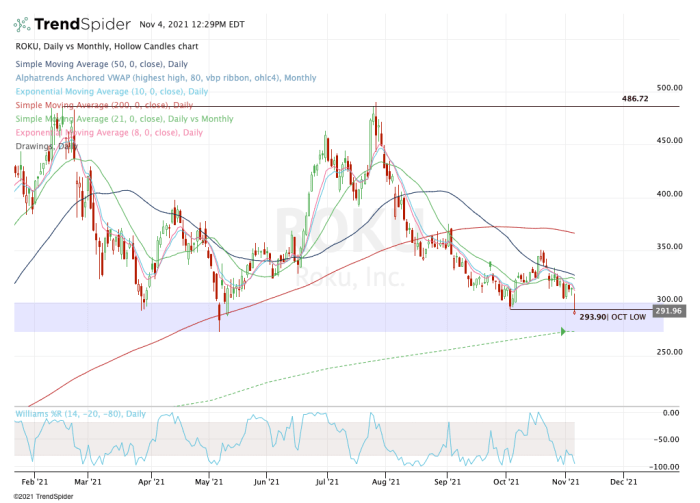Click the green anchored VWAP arrow marker

(x=563, y=332)
